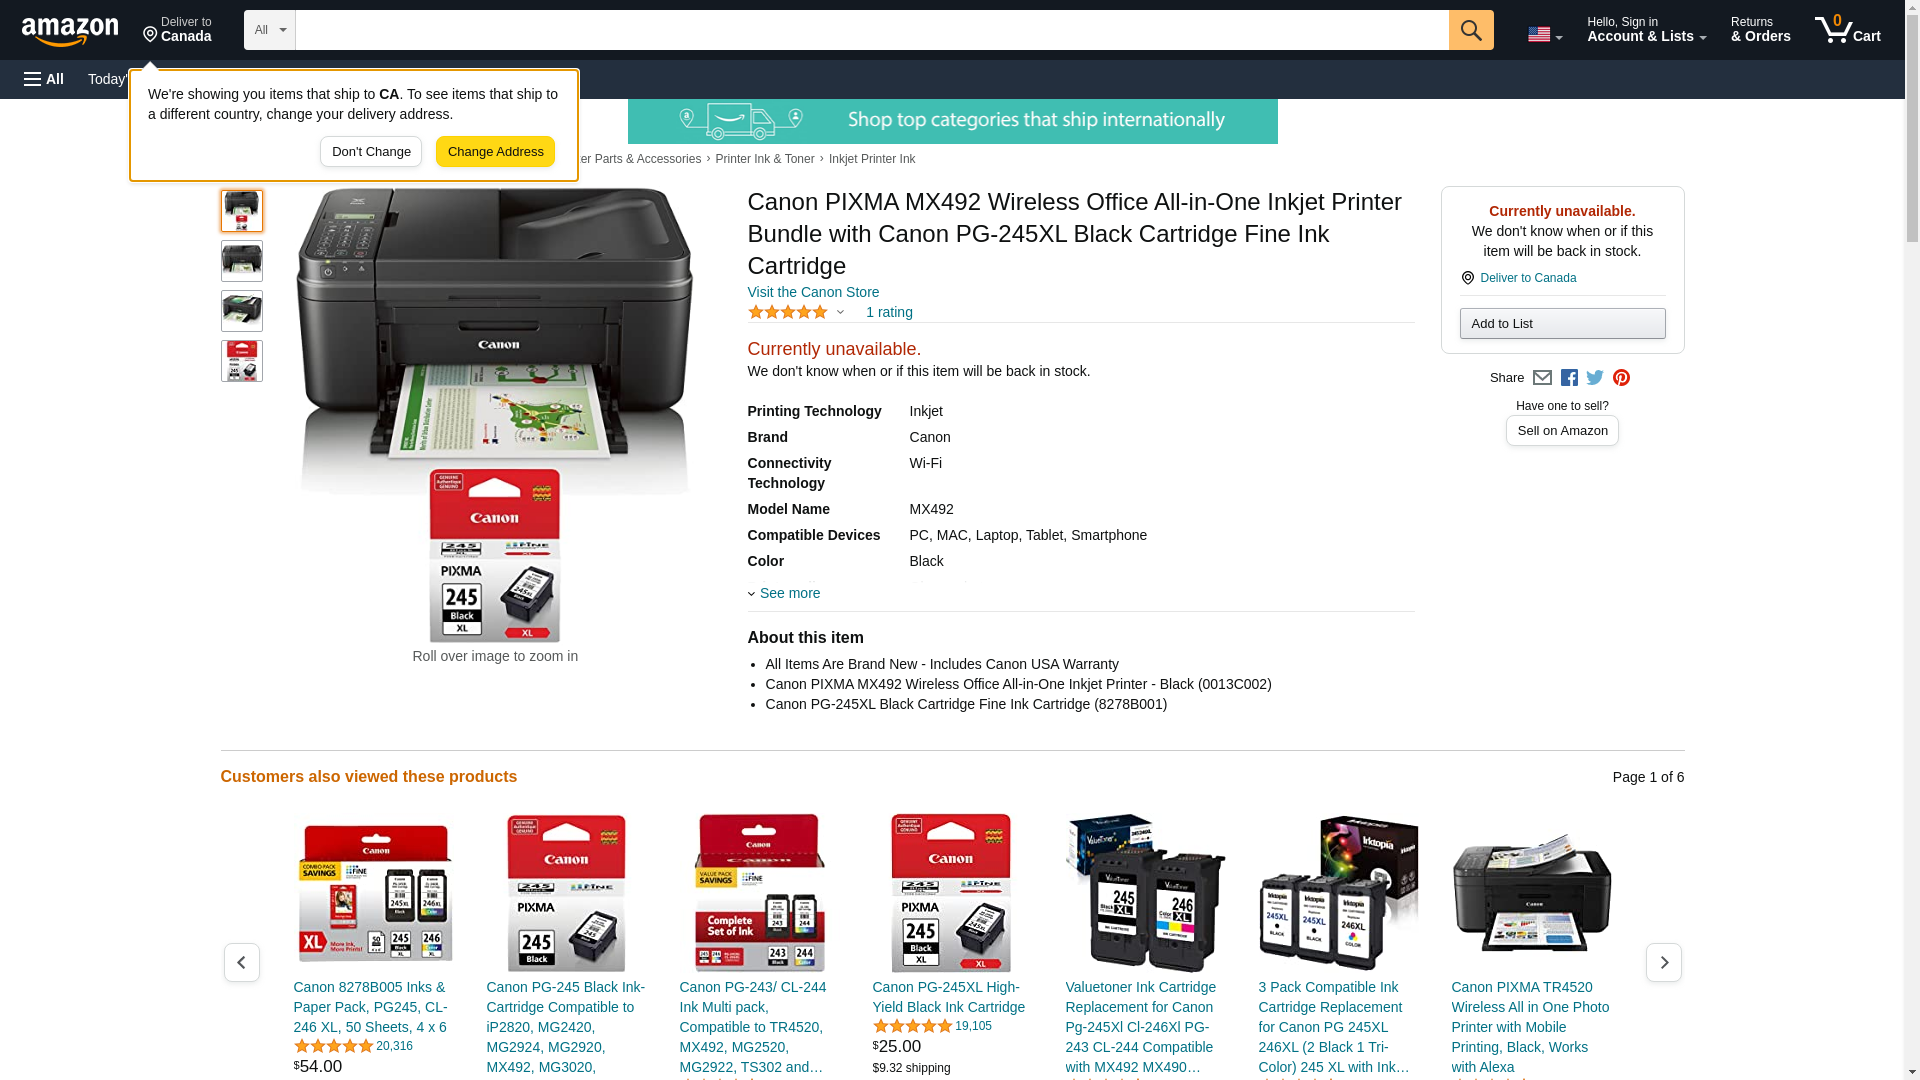Share via email envelope icon
Screen dimensions: 1920x1080
(1542, 378)
